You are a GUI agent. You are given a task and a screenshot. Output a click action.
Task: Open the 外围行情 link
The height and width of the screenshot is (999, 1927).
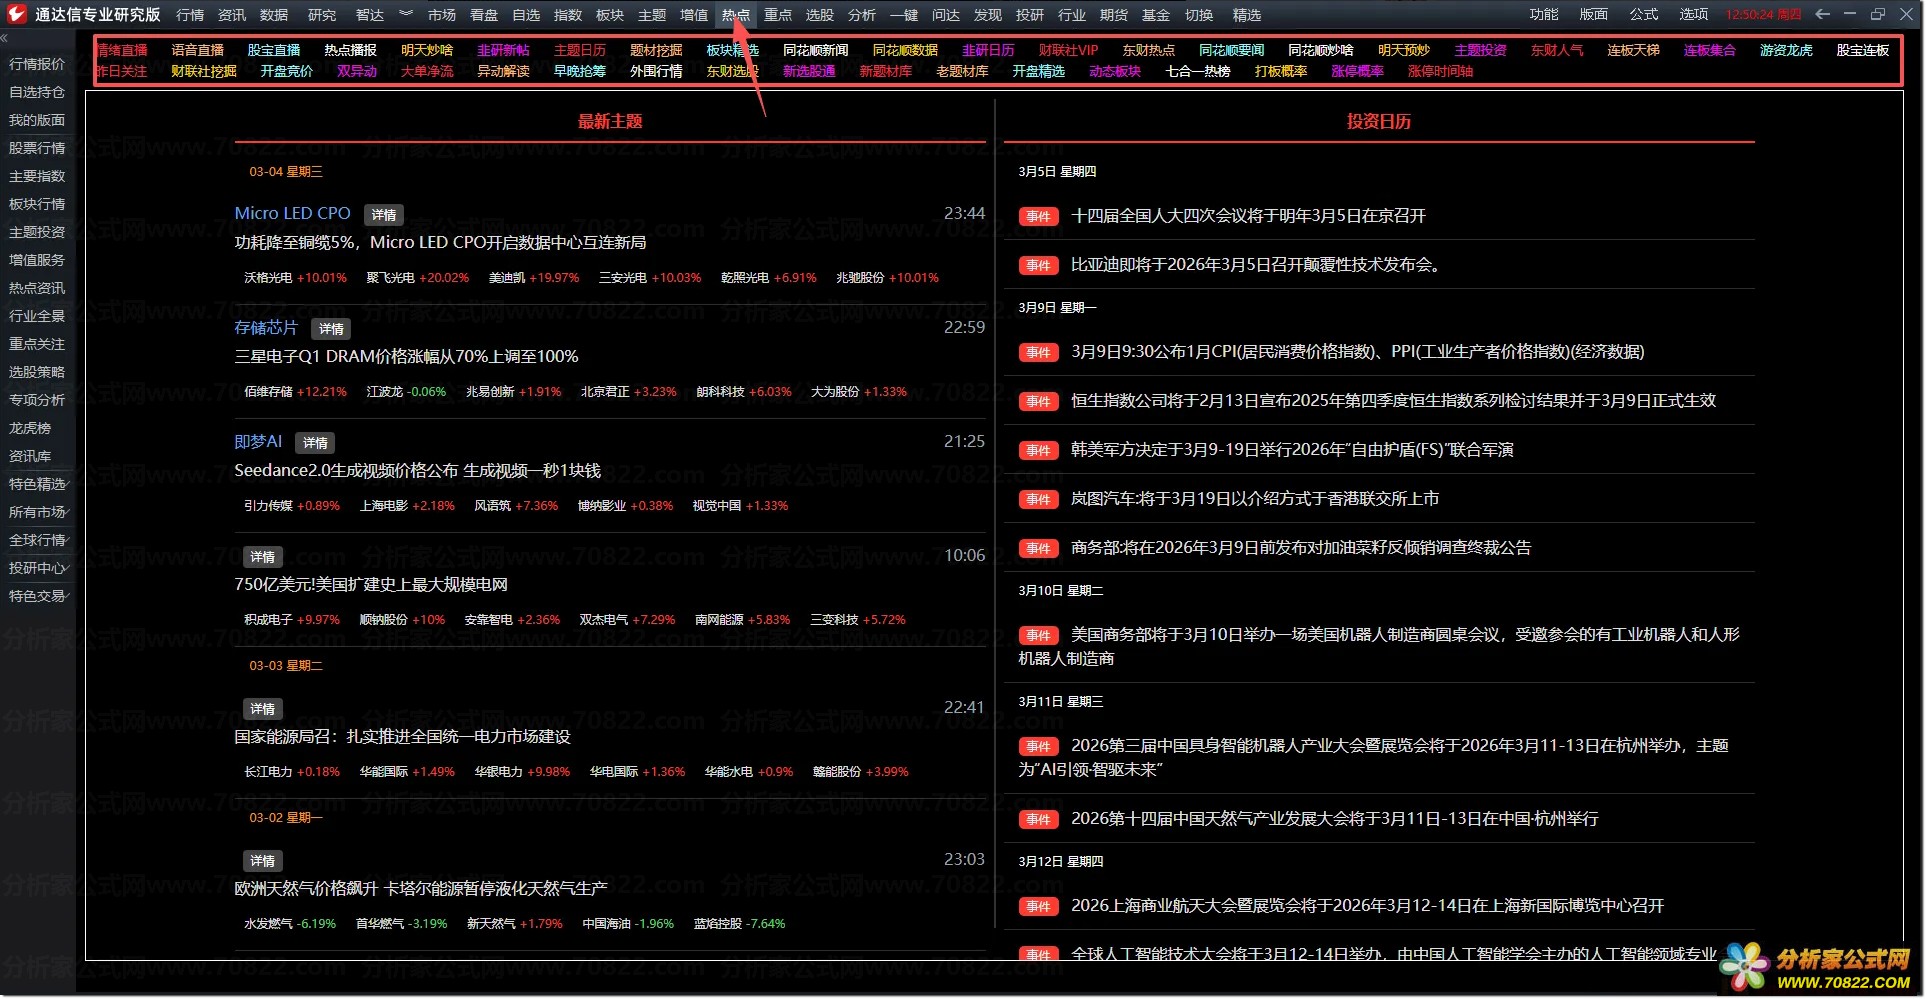pyautogui.click(x=656, y=71)
